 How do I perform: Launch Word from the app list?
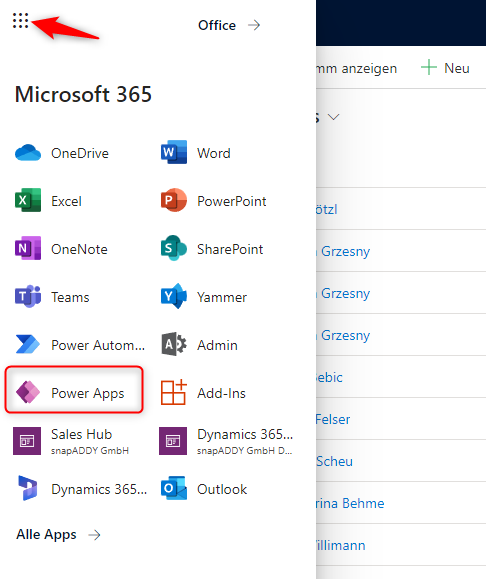174,152
